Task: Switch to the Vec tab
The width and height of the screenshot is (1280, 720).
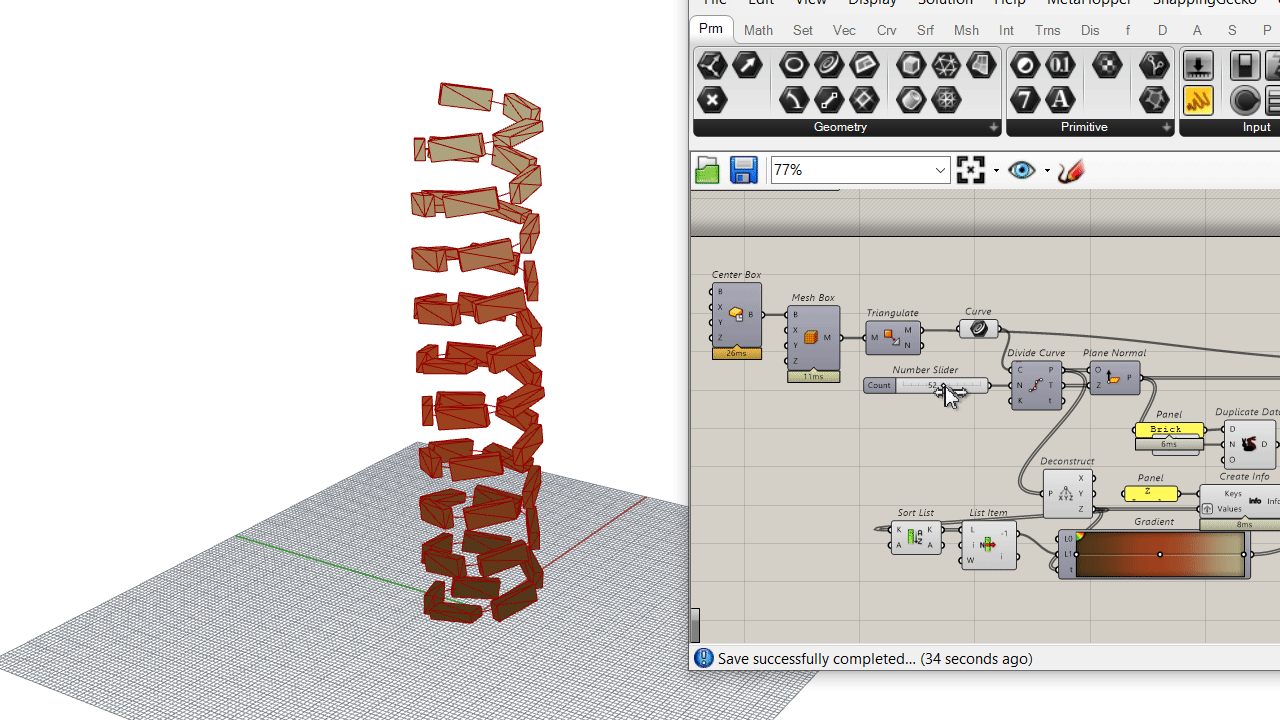Action: (844, 30)
